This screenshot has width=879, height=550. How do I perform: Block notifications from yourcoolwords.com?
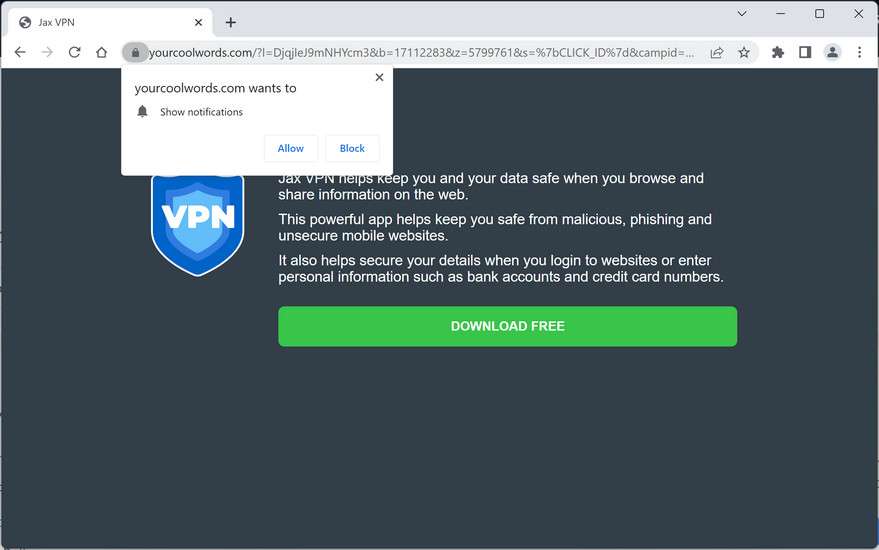click(x=352, y=148)
